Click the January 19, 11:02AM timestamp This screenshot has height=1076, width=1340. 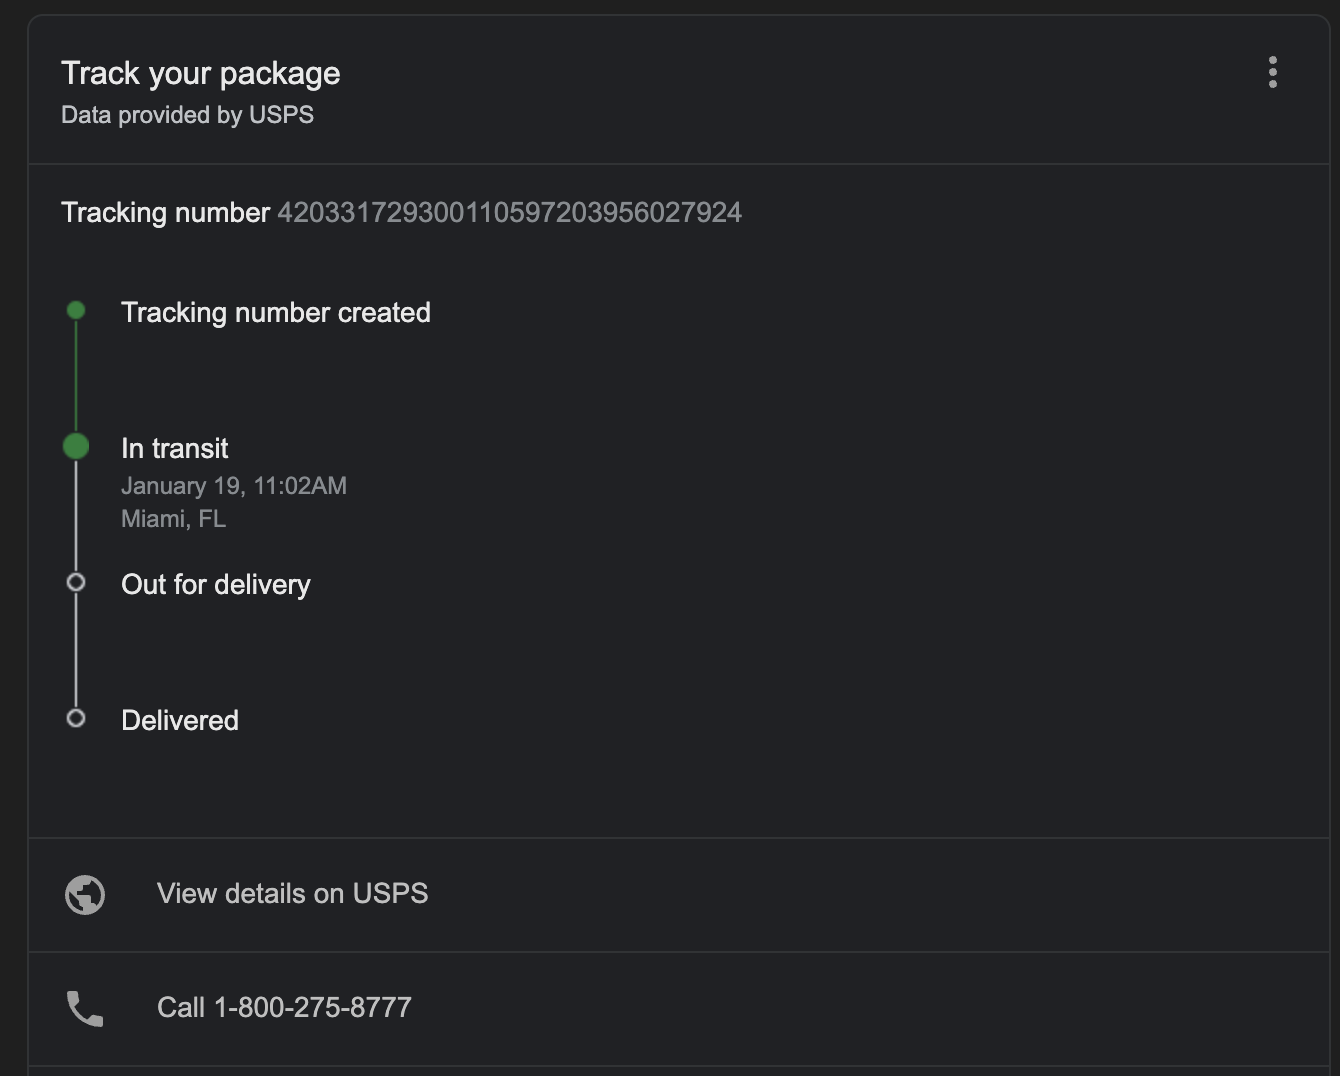(x=234, y=486)
